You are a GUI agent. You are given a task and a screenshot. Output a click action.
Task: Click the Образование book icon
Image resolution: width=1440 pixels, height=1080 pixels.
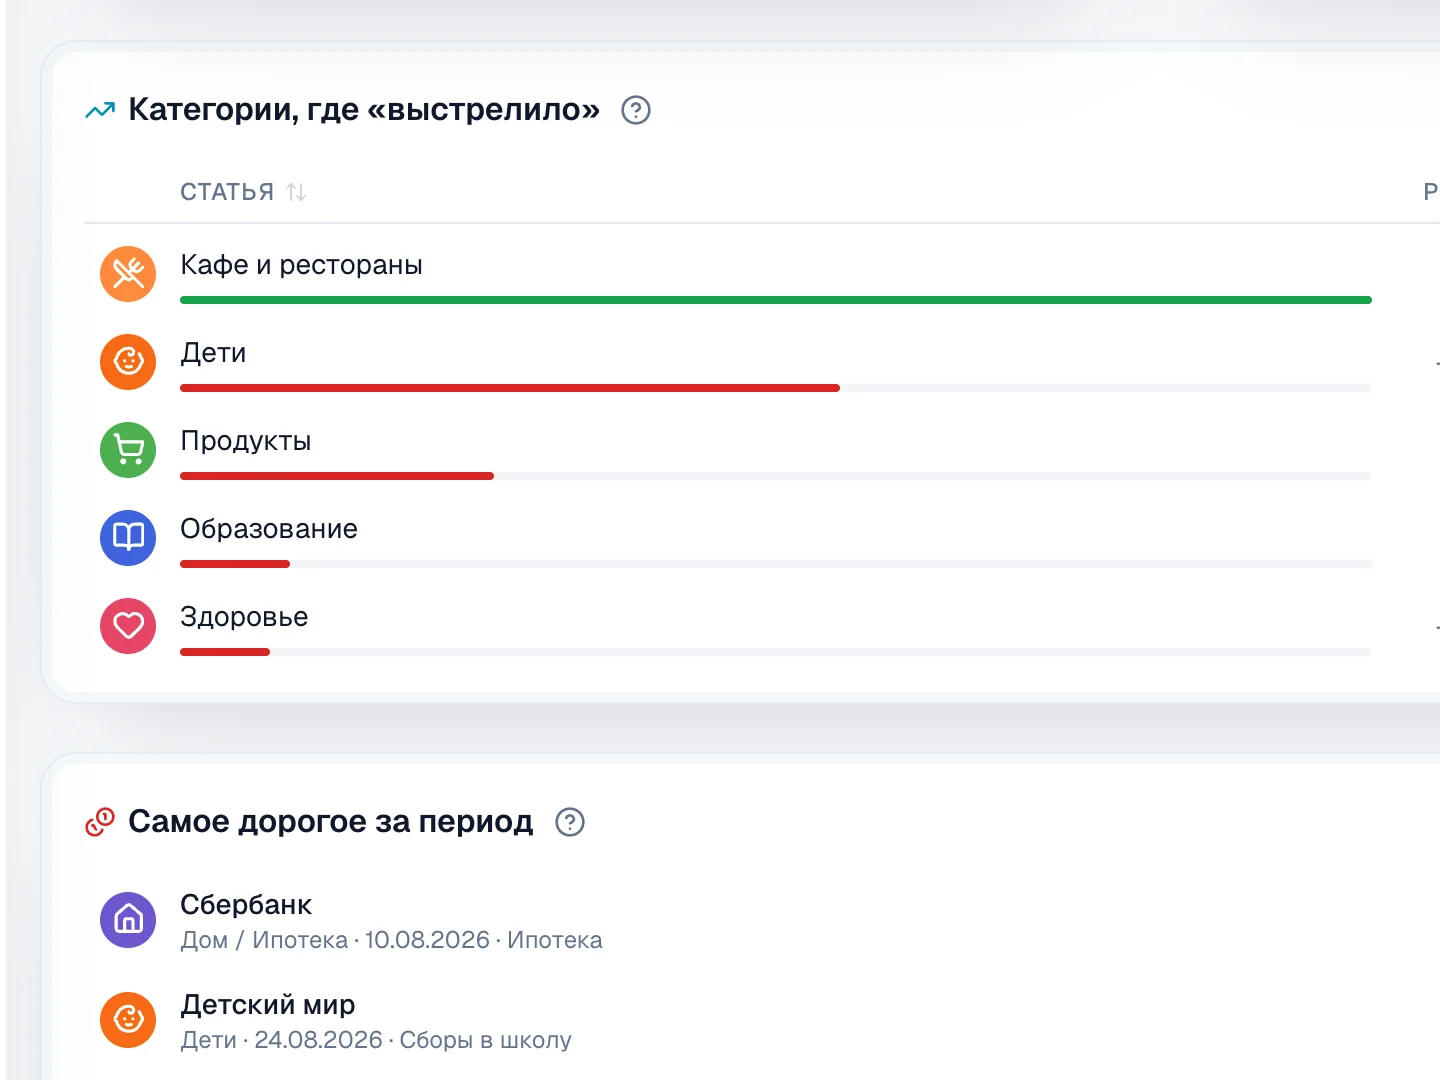pyautogui.click(x=128, y=537)
